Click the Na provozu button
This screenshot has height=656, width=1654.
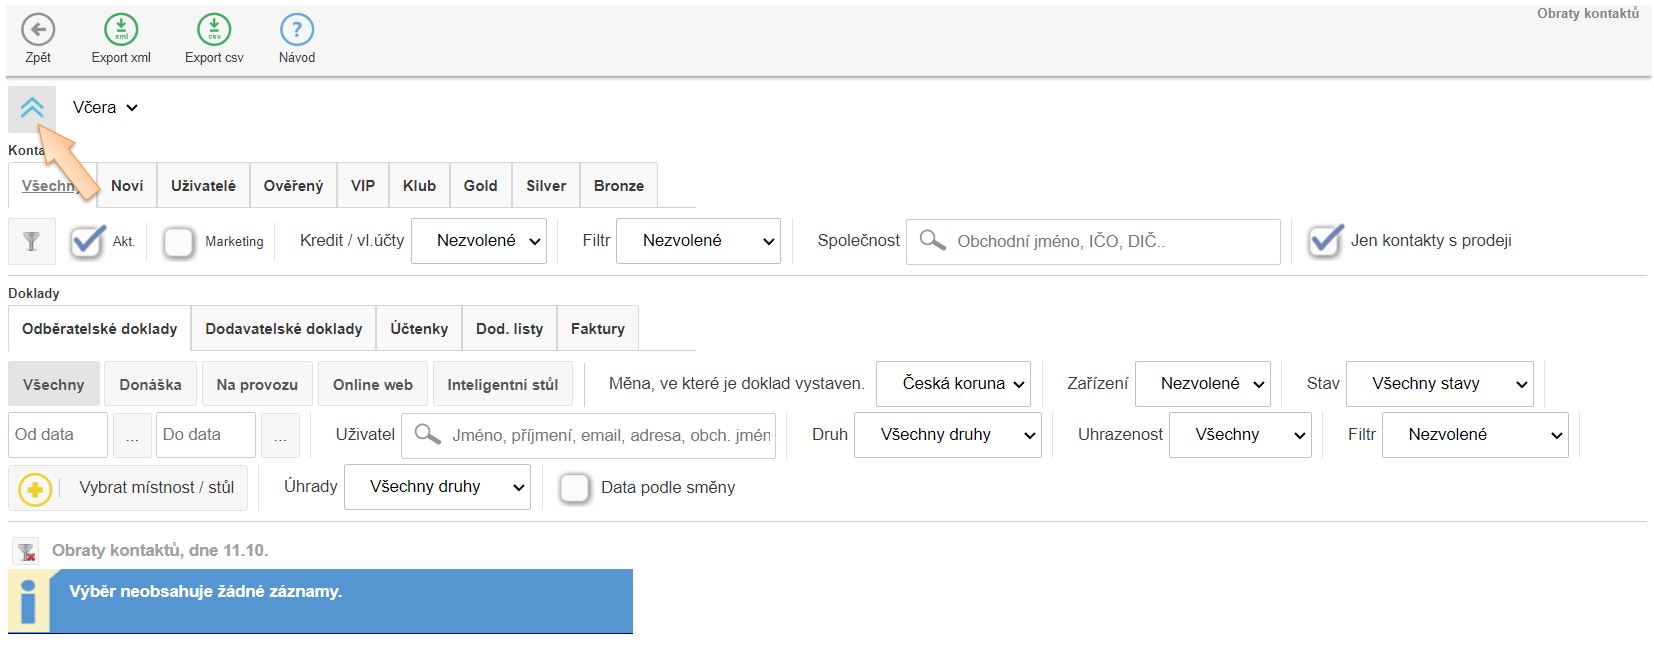(257, 384)
